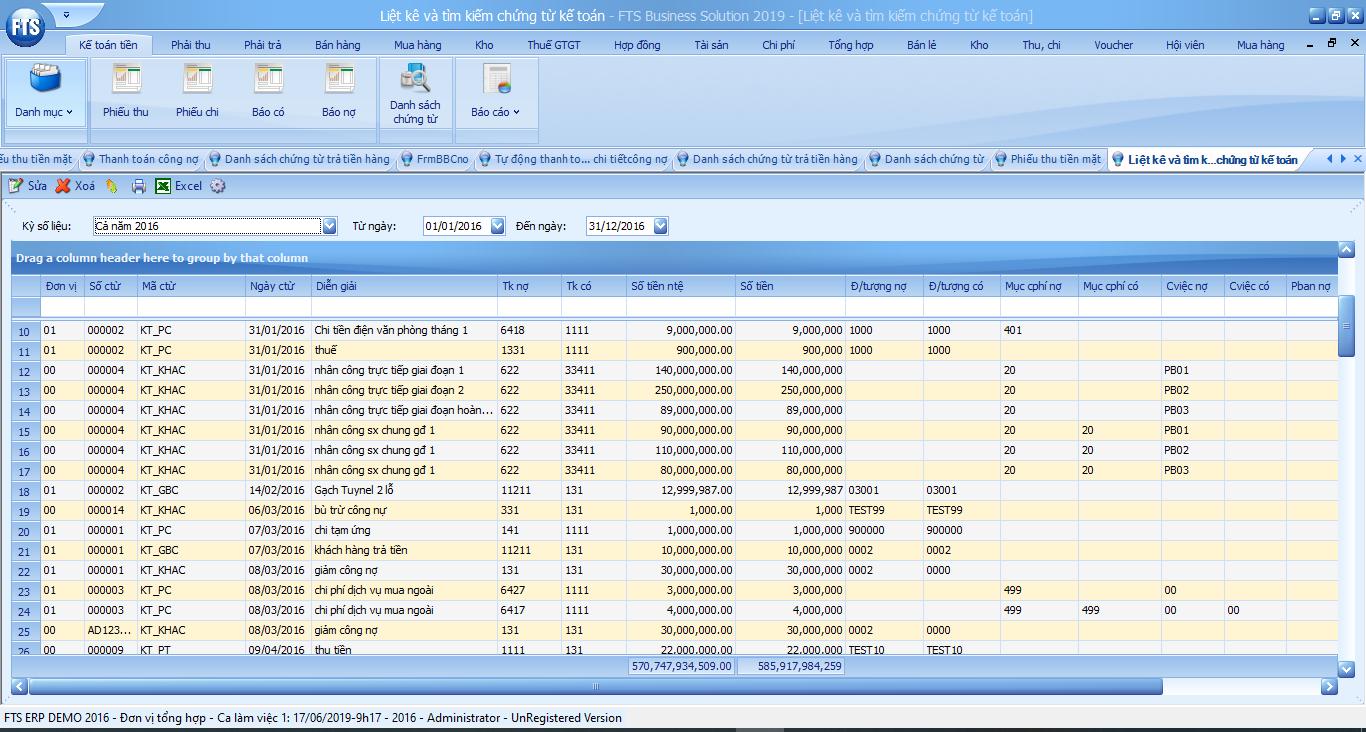The height and width of the screenshot is (732, 1366).
Task: Click the yellow tag toolbar icon
Action: (112, 186)
